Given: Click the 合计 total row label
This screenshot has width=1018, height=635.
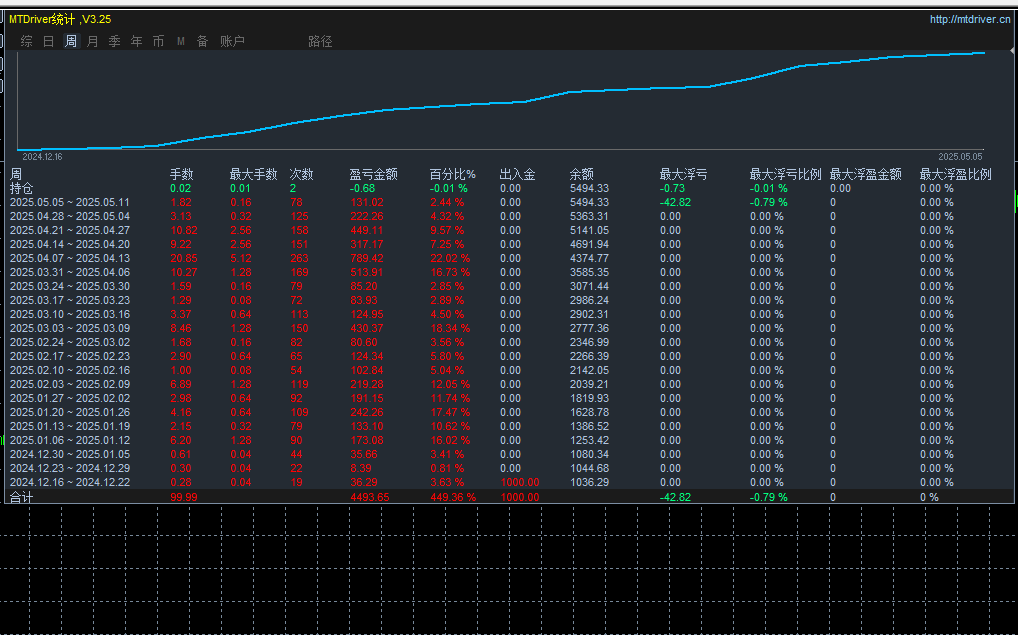Looking at the screenshot, I should coord(21,497).
